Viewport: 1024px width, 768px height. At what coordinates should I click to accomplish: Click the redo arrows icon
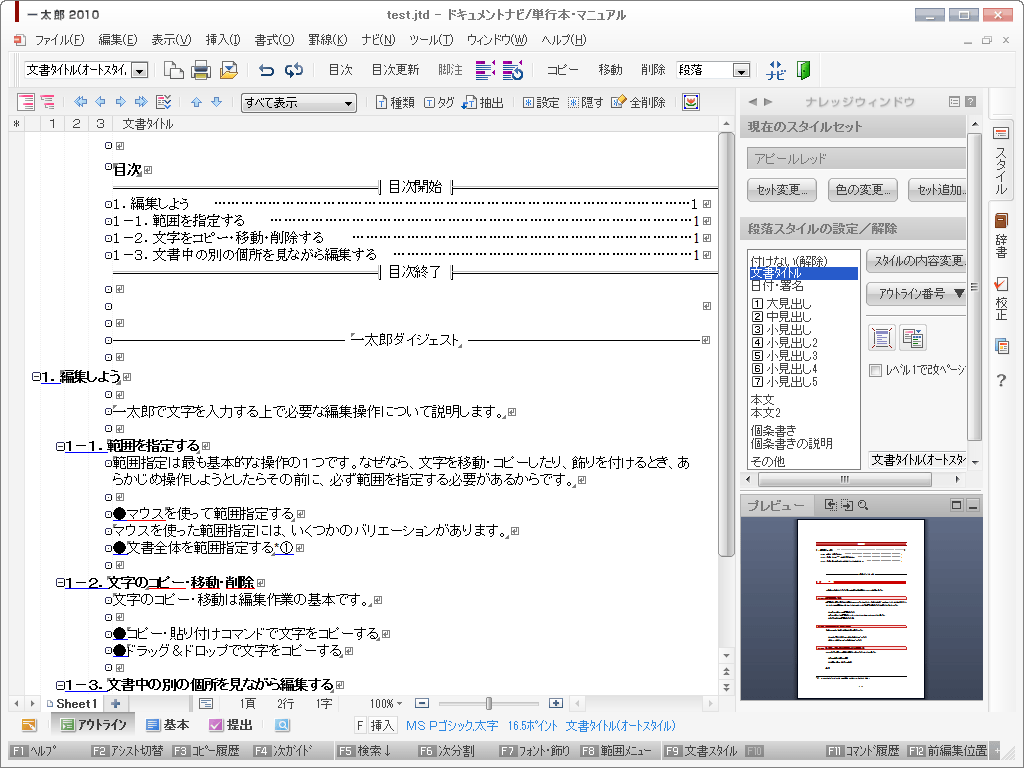(x=294, y=70)
